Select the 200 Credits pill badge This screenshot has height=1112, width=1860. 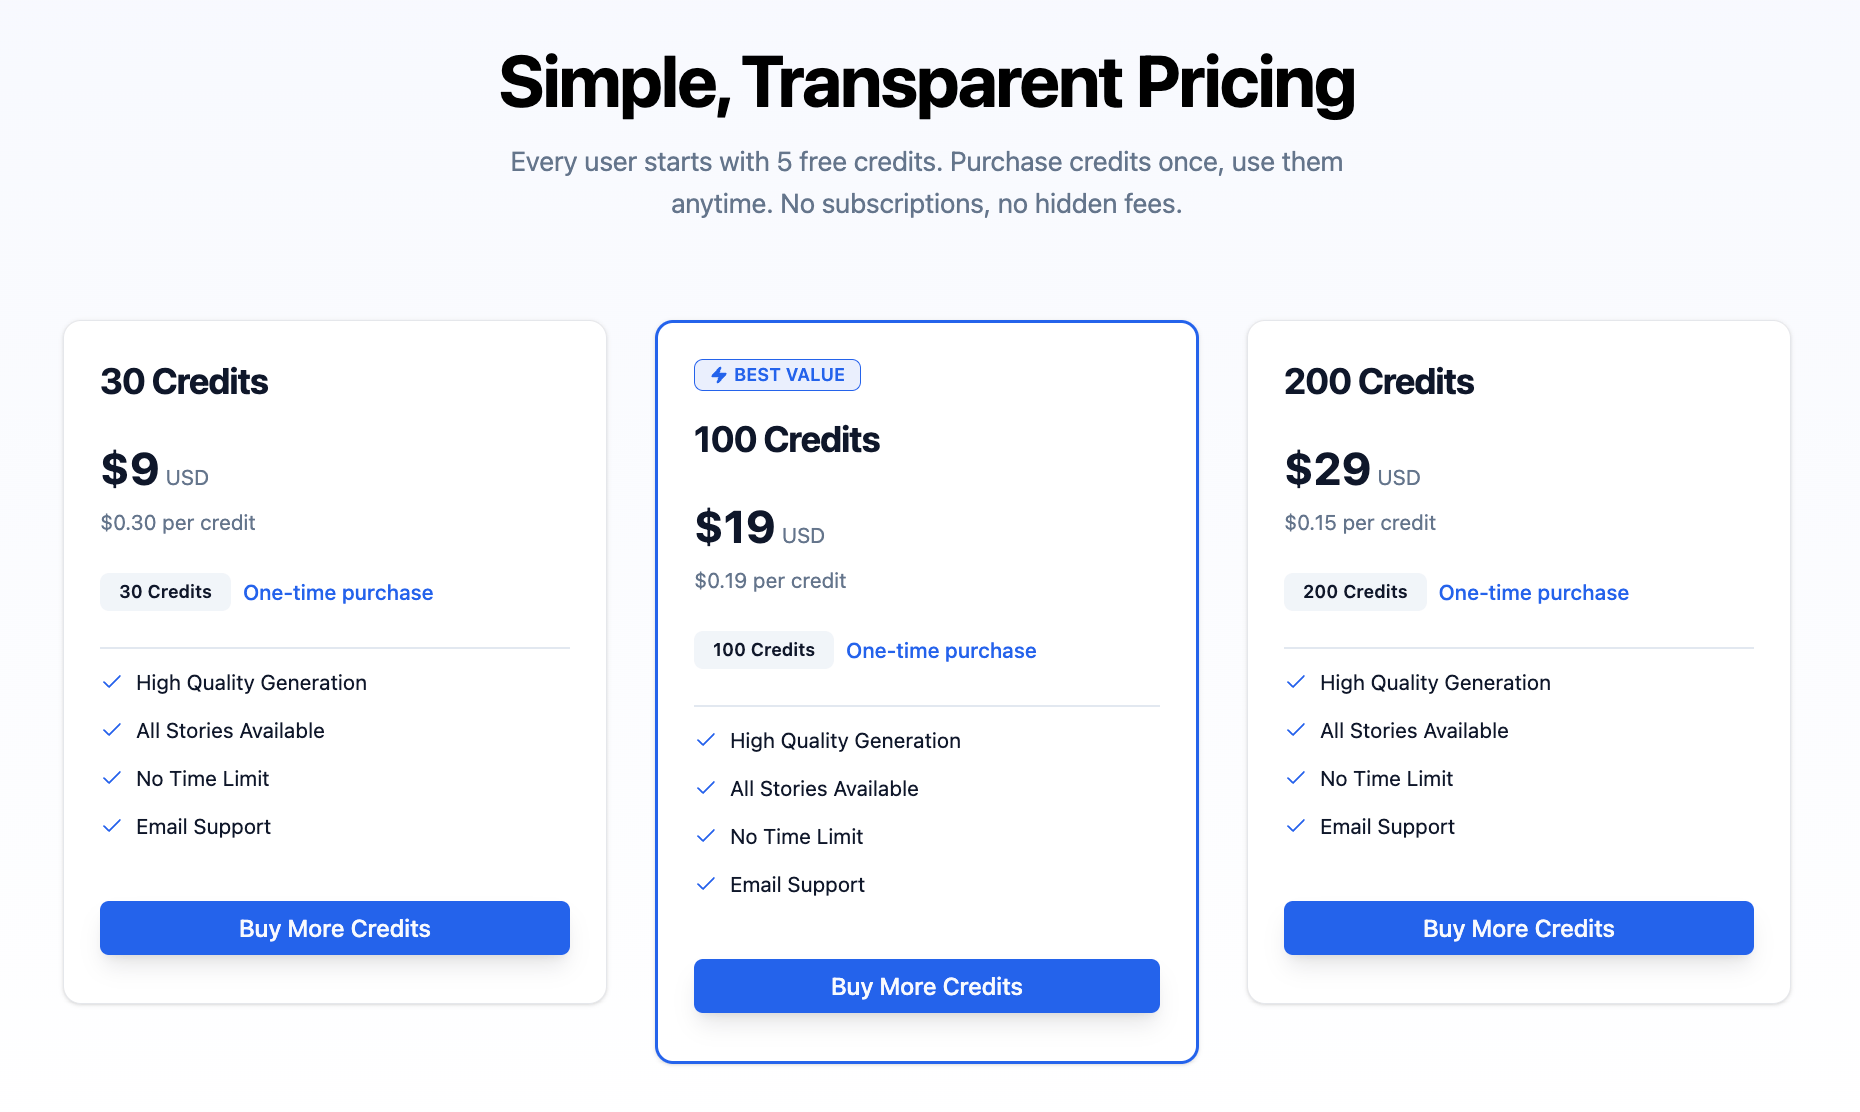tap(1354, 591)
